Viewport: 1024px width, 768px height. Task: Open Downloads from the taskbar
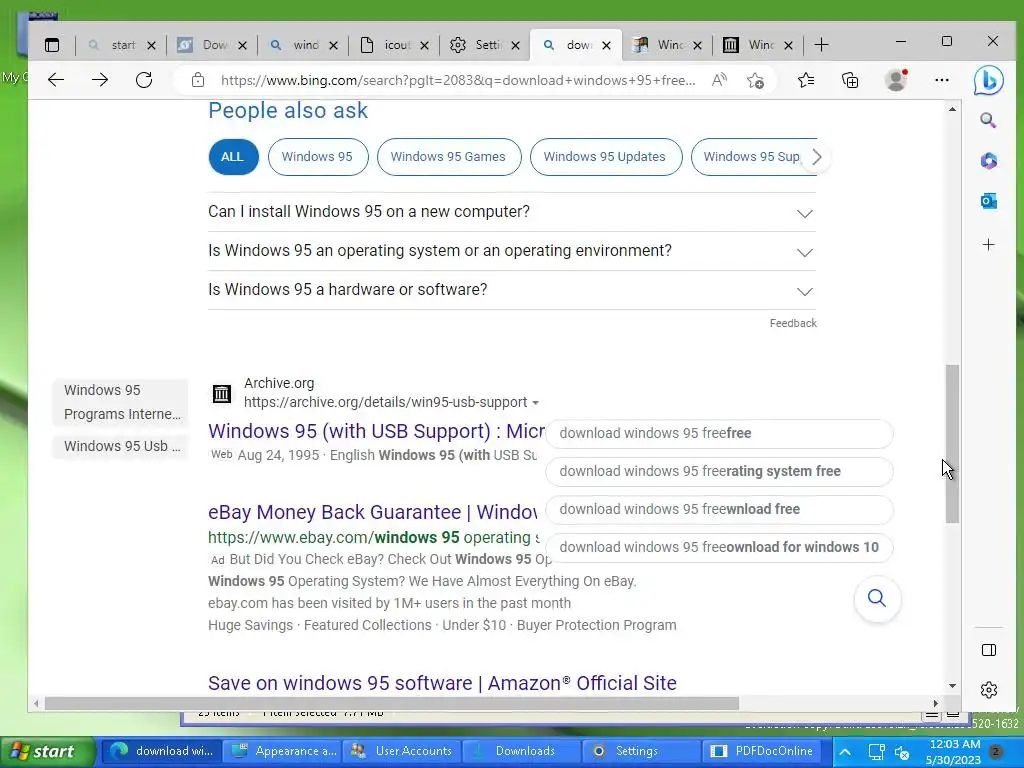coord(521,752)
